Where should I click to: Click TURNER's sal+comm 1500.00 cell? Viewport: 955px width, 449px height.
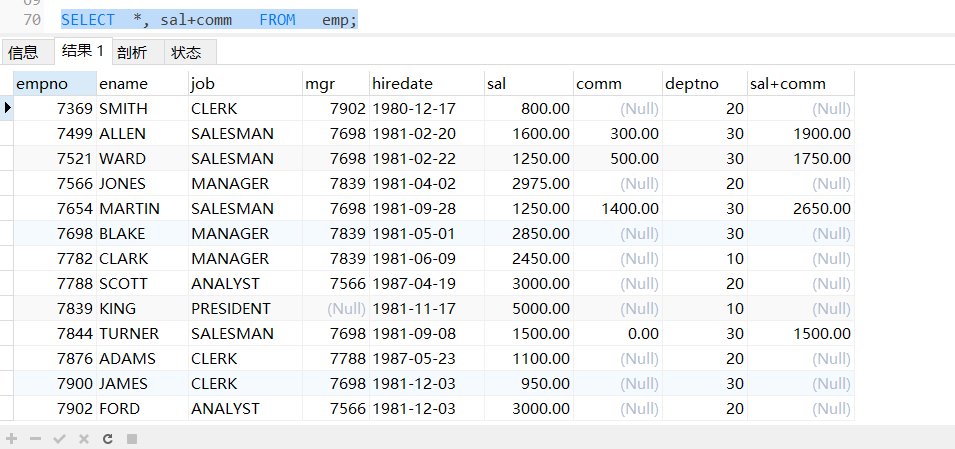point(801,333)
